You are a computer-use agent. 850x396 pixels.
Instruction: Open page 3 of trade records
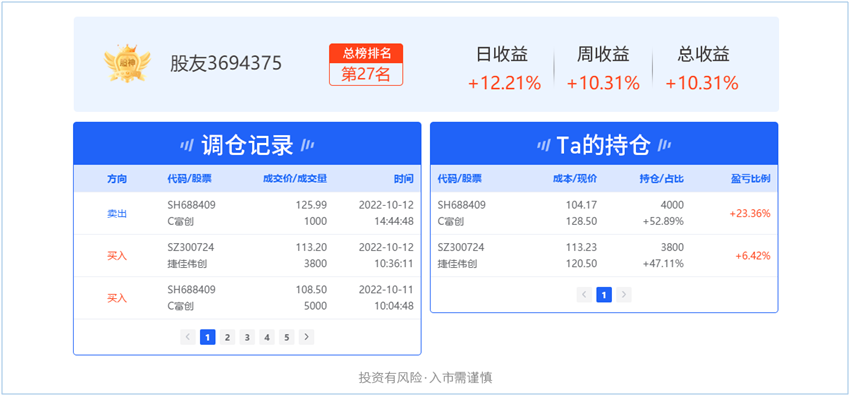tap(247, 337)
